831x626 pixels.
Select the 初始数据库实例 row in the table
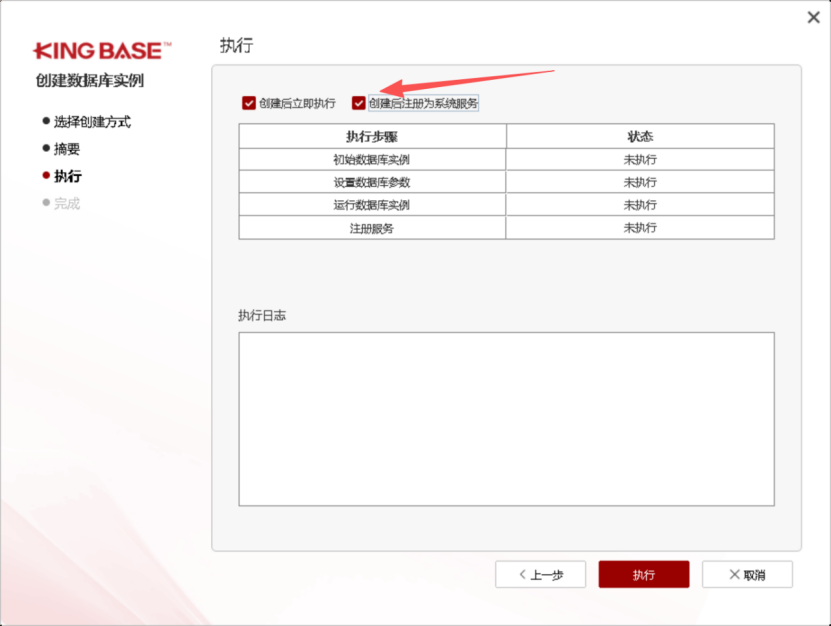tap(372, 160)
